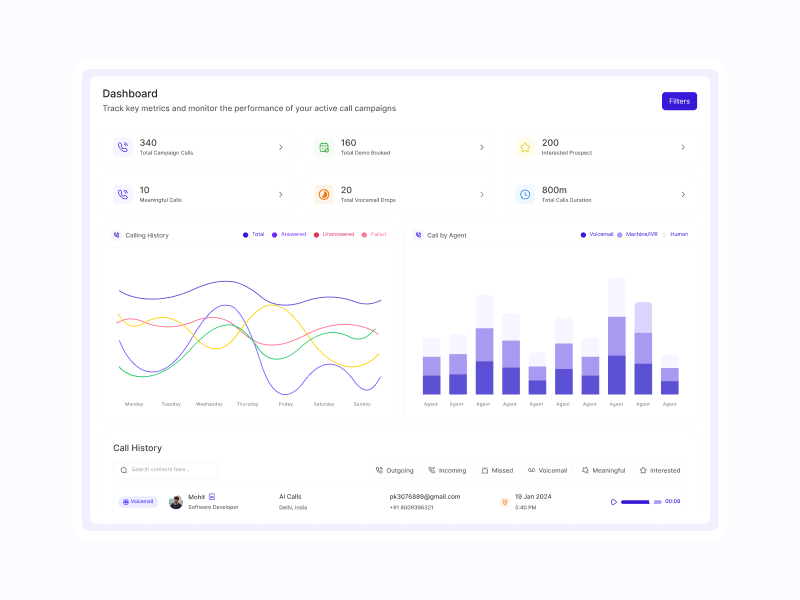Toggle the Machine/IVR series in Call by Agent
The image size is (800, 600).
tap(636, 234)
